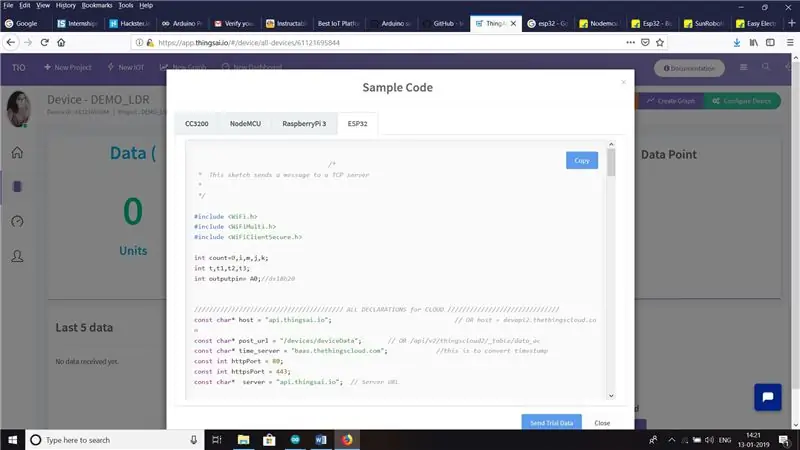Click the TIO logo
The image size is (800, 450).
19,67
